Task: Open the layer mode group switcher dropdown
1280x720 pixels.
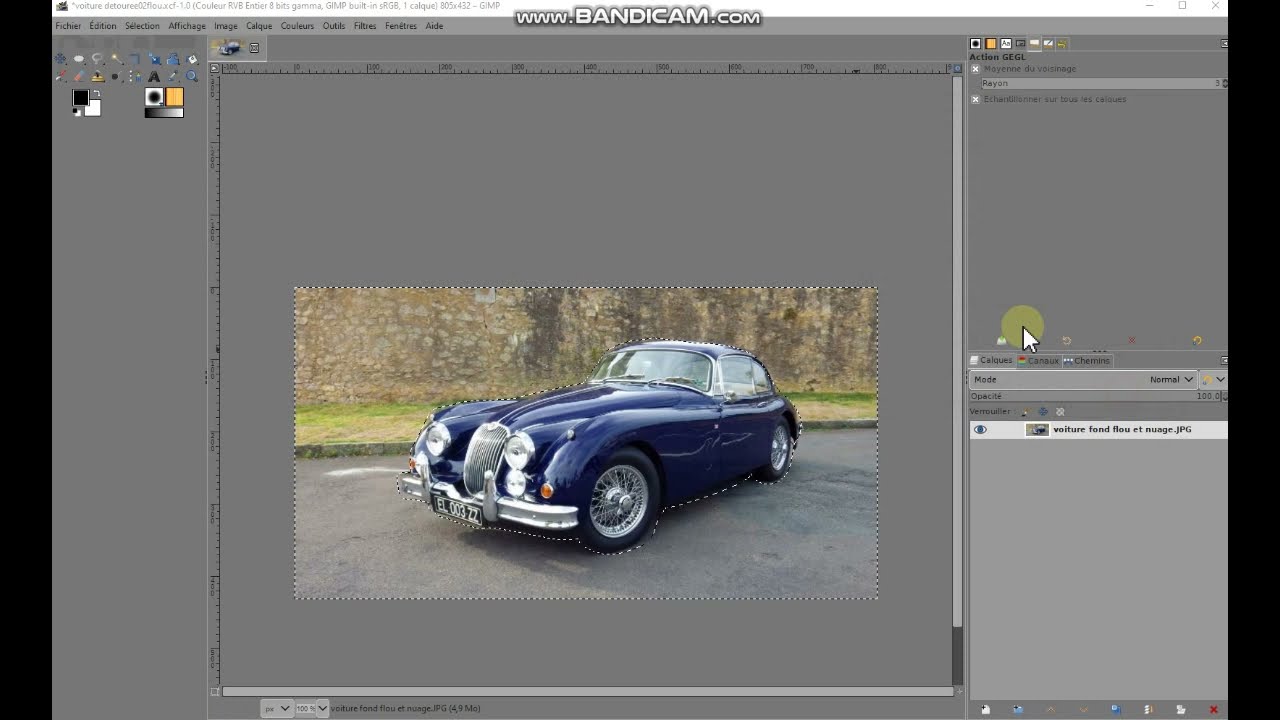Action: click(x=1213, y=380)
